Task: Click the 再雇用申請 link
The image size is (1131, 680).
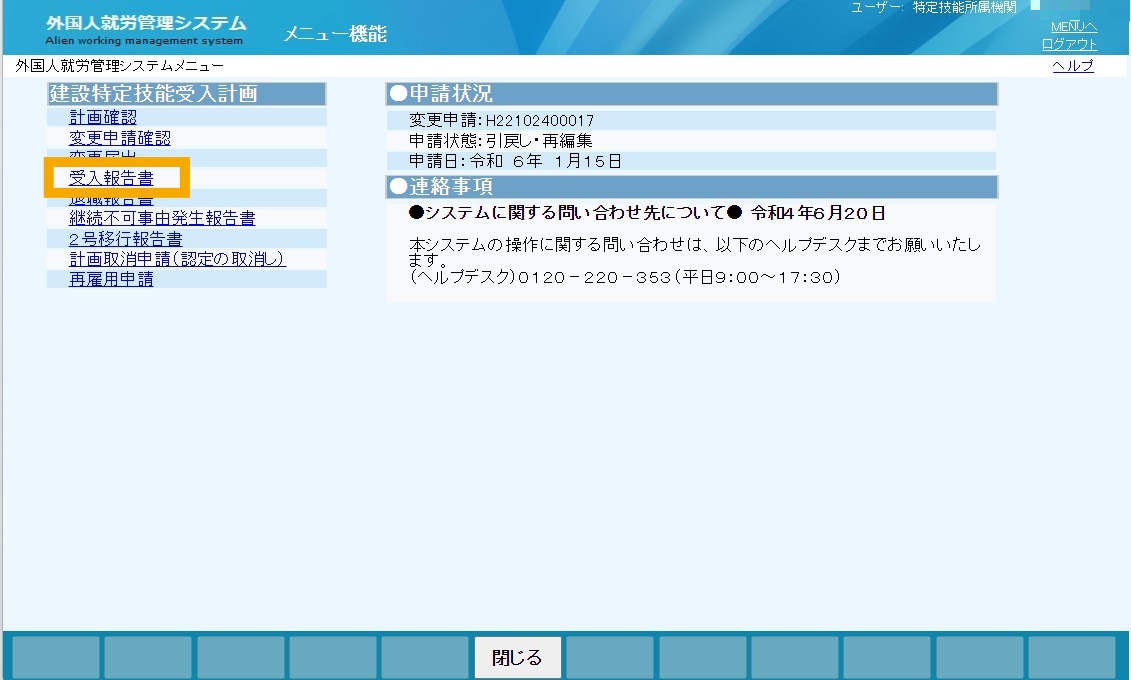Action: point(111,279)
